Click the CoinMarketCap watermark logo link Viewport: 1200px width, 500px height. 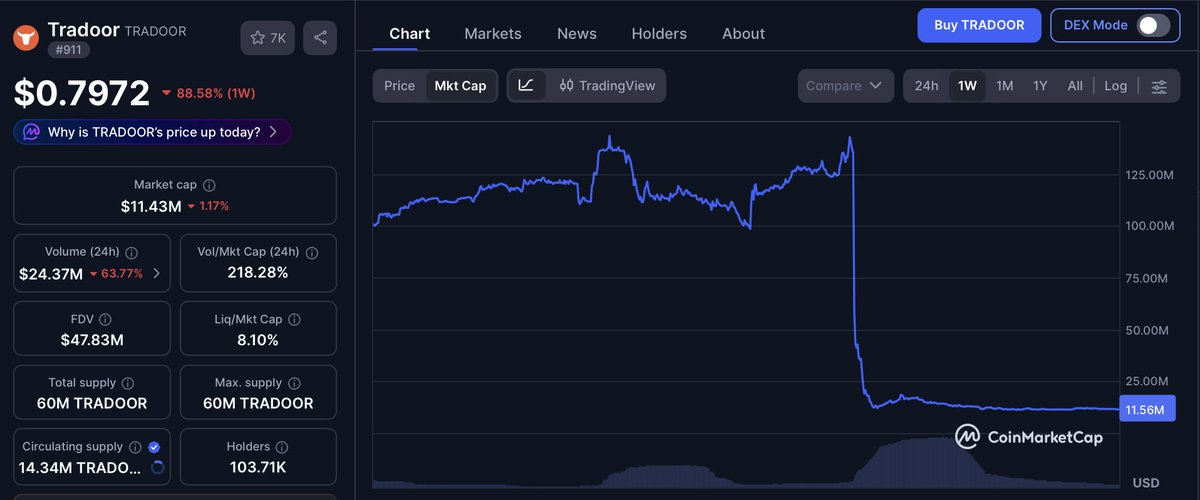coord(1029,437)
